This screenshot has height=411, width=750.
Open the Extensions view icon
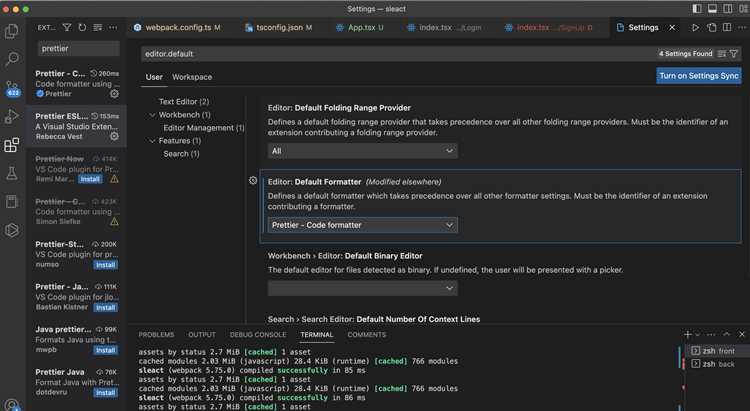(11, 144)
